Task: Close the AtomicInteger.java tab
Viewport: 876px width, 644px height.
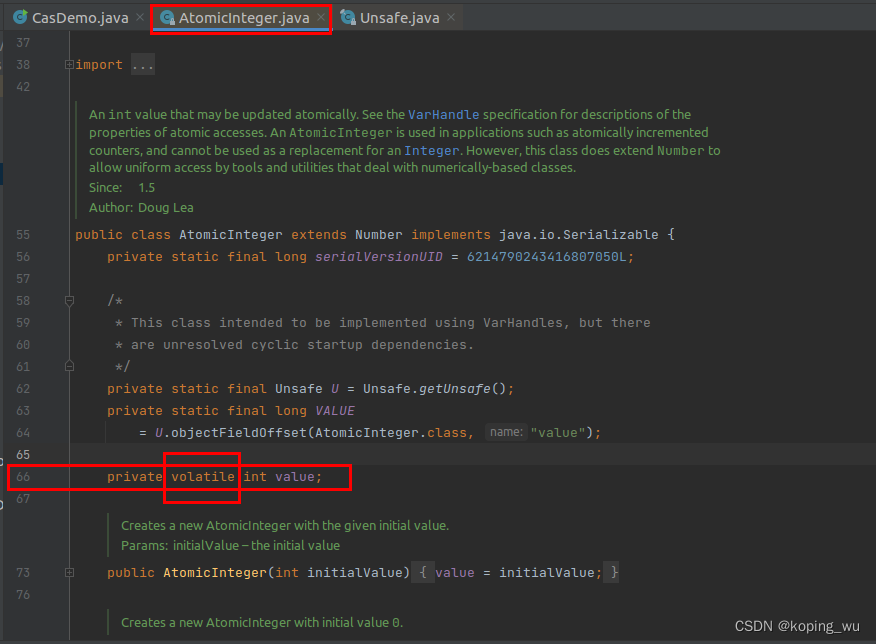Action: pos(321,17)
